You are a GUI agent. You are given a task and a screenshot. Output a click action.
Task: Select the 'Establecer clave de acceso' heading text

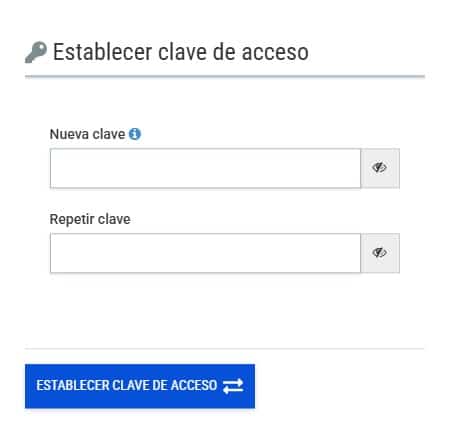[x=181, y=52]
